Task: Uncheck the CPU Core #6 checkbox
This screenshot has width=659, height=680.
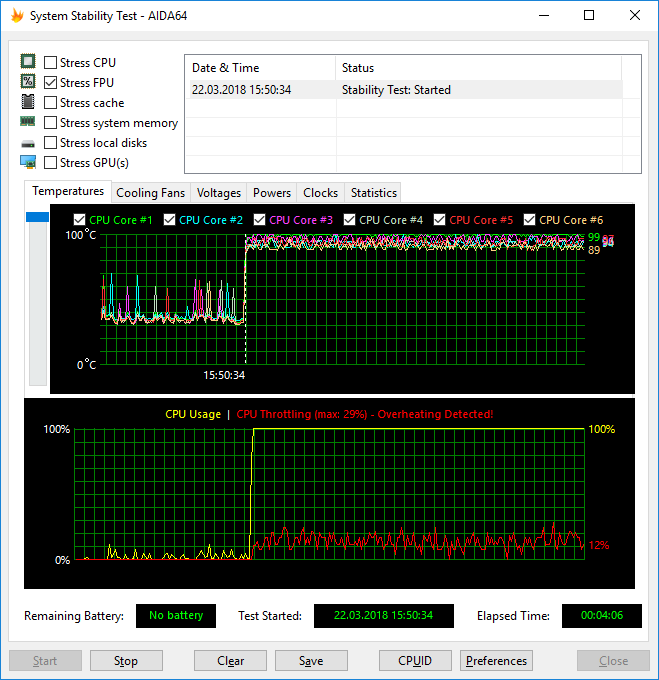Action: pos(529,220)
